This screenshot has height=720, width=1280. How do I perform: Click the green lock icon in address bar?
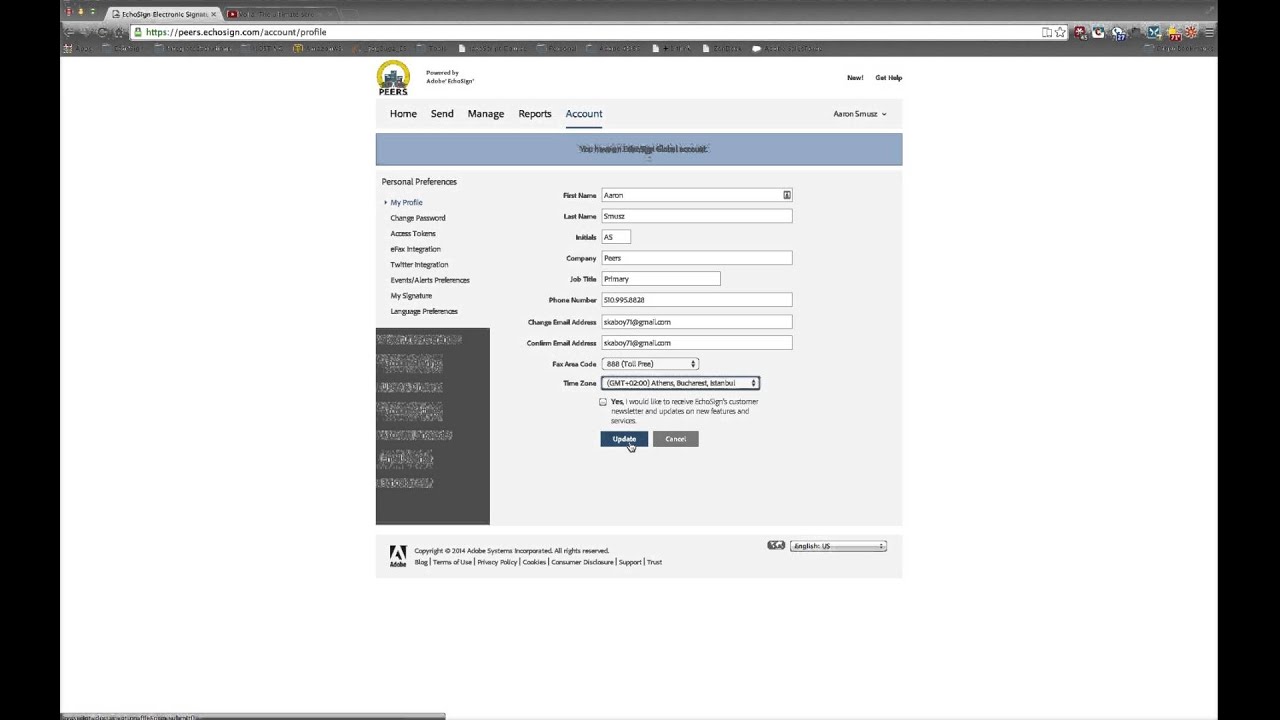point(137,32)
